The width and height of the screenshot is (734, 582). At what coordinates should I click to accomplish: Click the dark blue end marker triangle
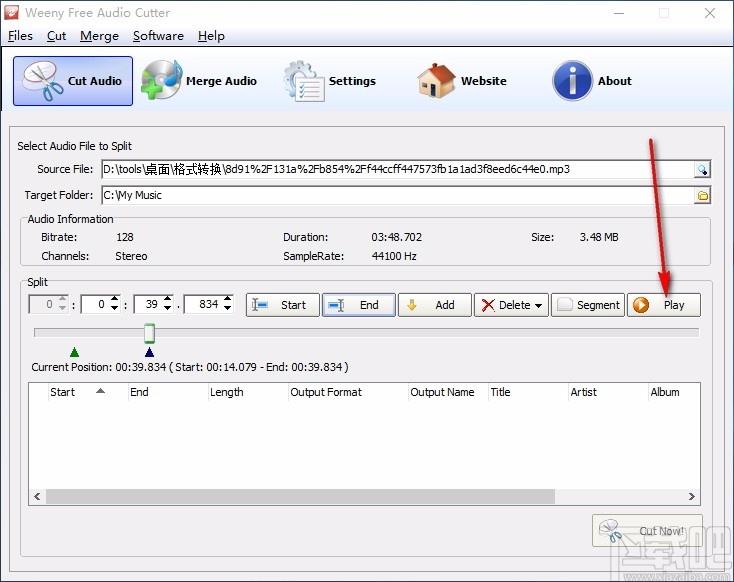(149, 352)
